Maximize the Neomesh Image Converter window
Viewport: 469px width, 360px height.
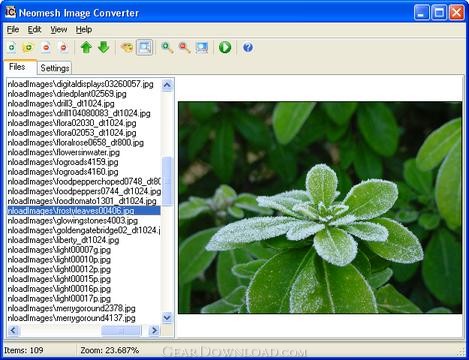point(439,13)
